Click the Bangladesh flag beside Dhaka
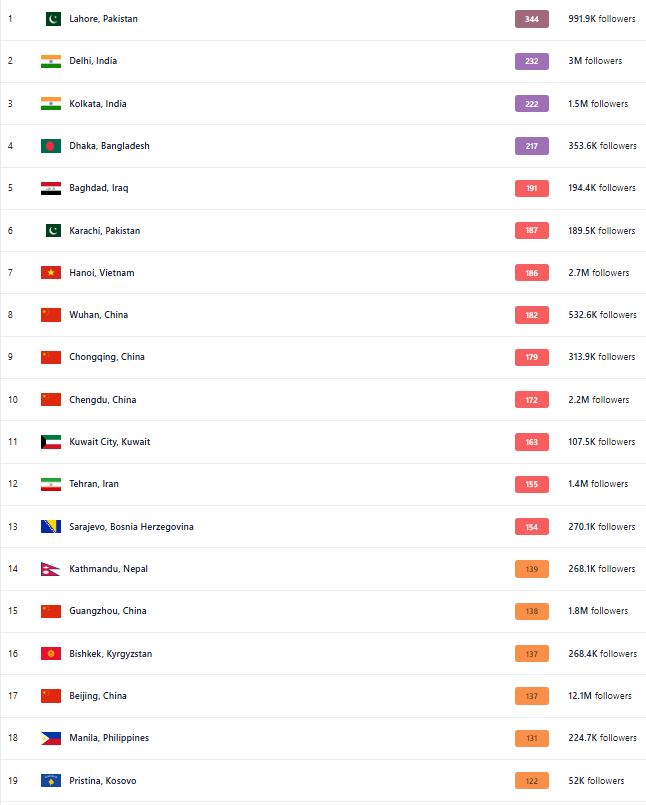This screenshot has width=646, height=805. pyautogui.click(x=51, y=146)
